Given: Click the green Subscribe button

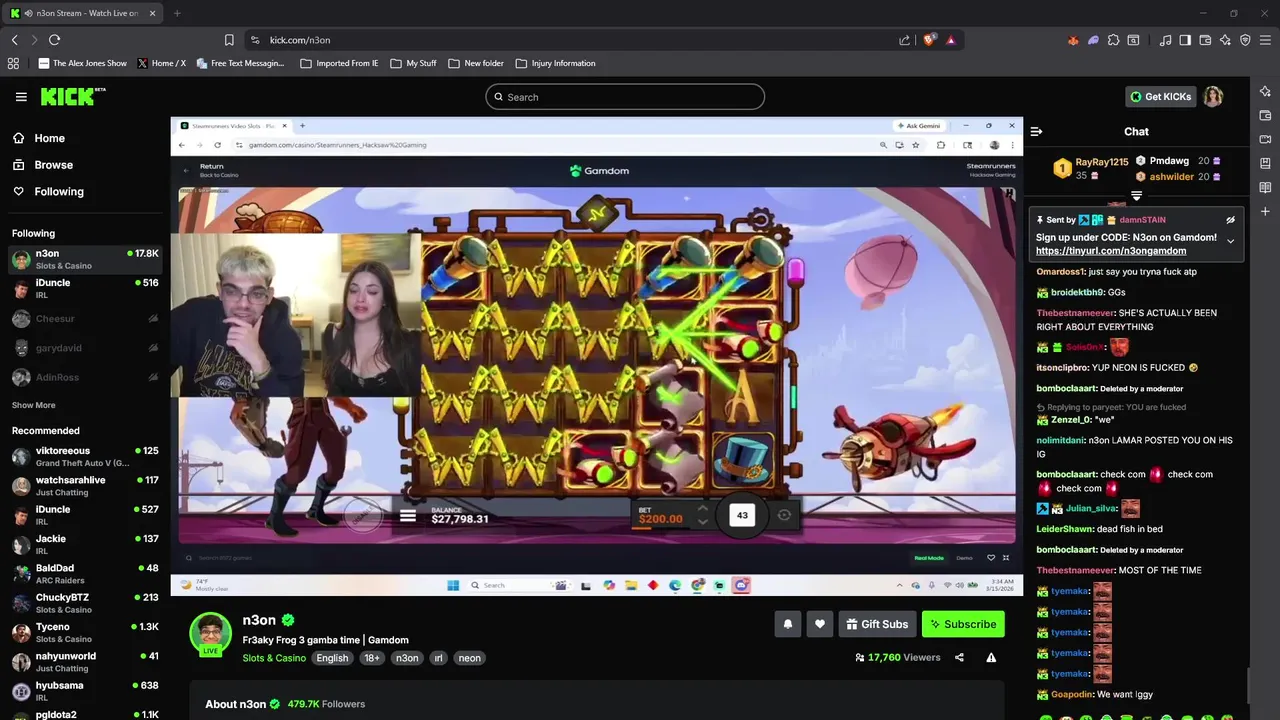Looking at the screenshot, I should [963, 624].
